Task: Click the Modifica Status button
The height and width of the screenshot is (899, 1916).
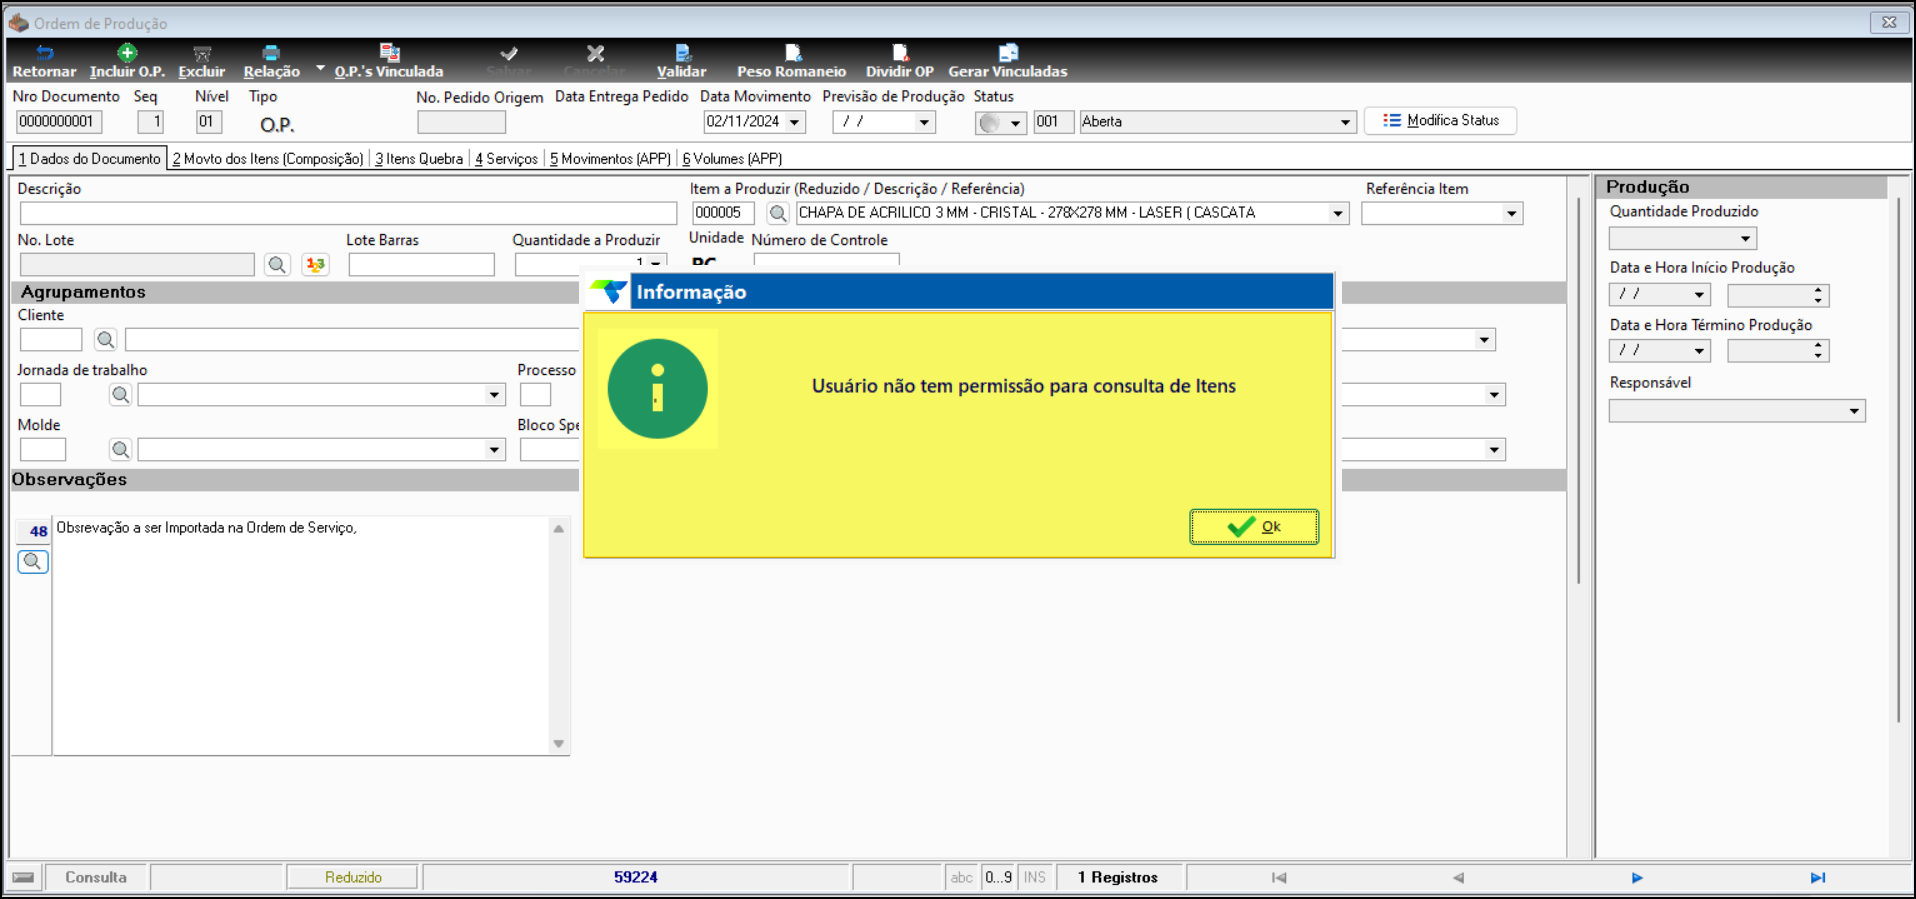Action: tap(1440, 121)
